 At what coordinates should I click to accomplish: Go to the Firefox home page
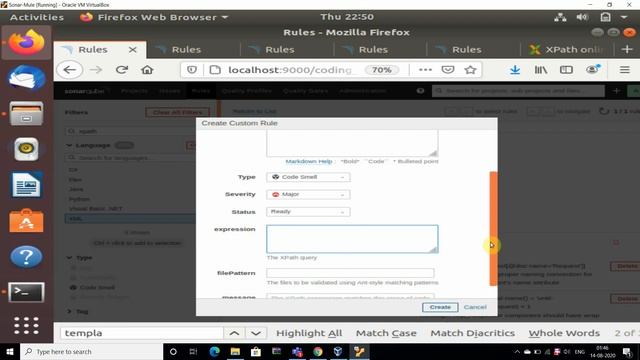coord(147,70)
